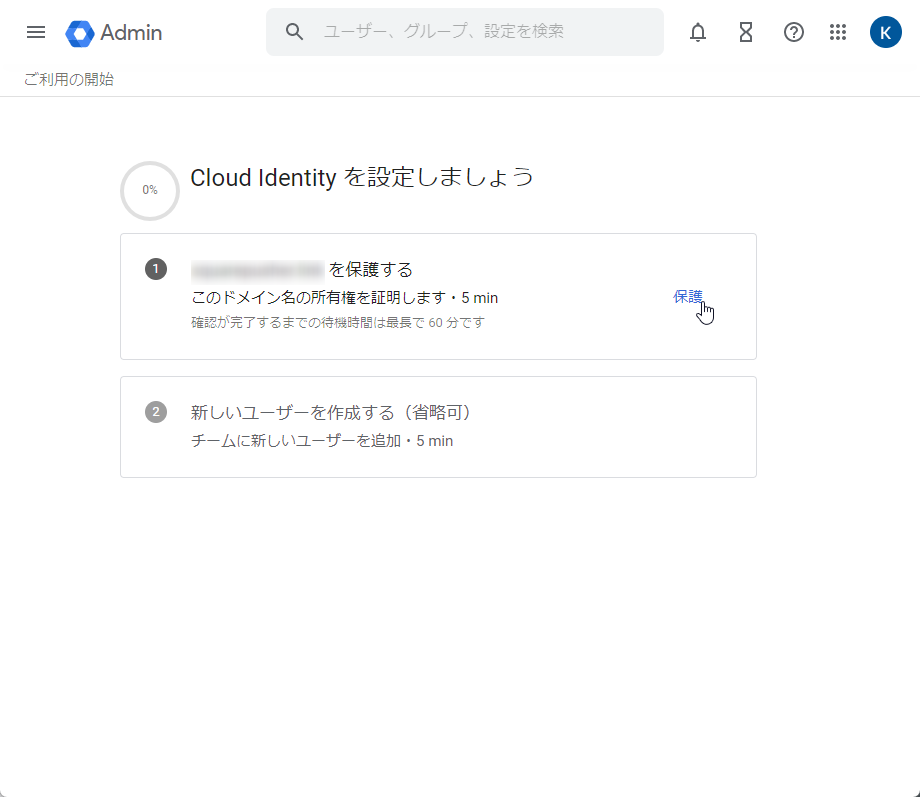This screenshot has height=797, width=920.
Task: Click the step 1 number badge
Action: (156, 269)
